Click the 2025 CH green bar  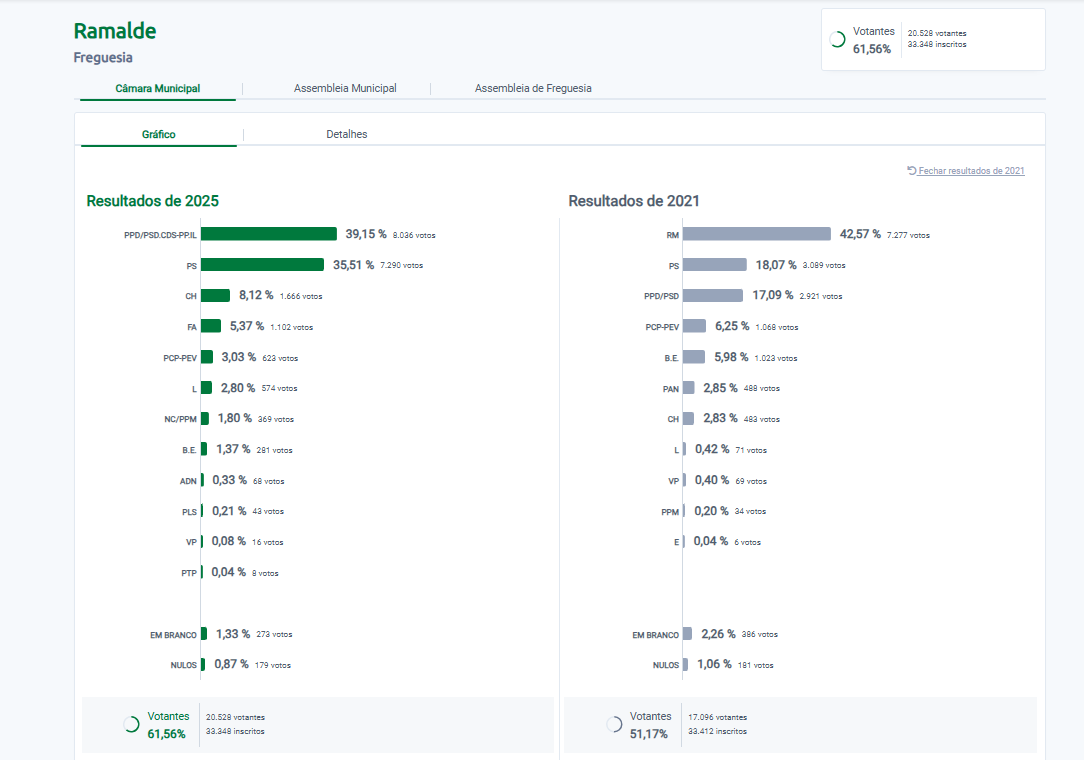tap(215, 295)
